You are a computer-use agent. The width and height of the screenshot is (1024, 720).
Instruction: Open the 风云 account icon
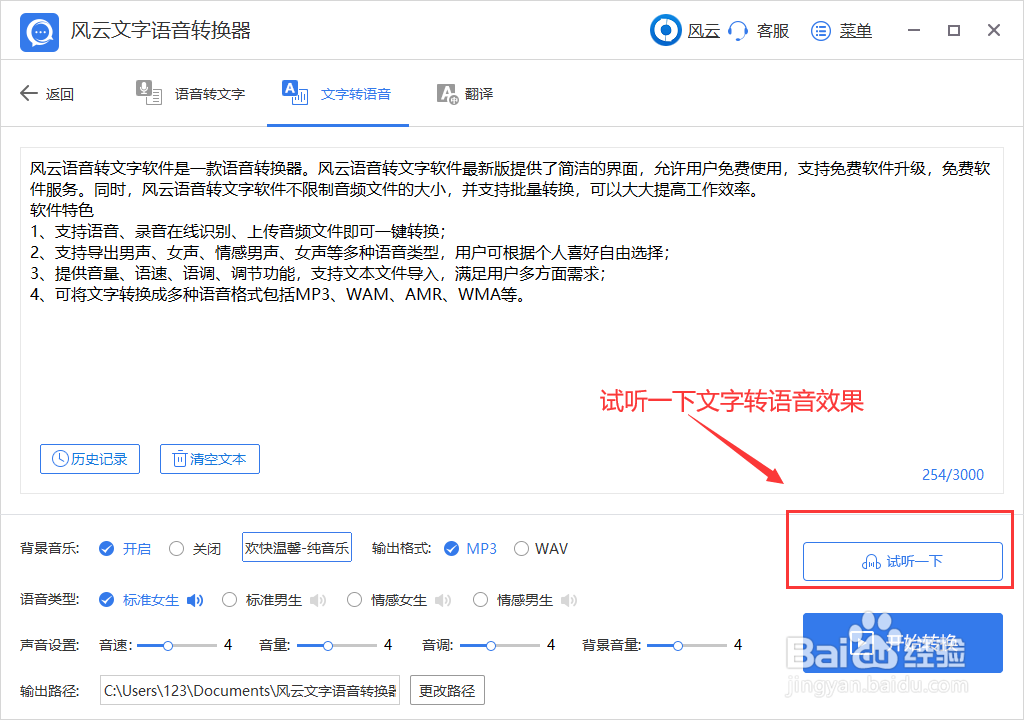point(665,30)
